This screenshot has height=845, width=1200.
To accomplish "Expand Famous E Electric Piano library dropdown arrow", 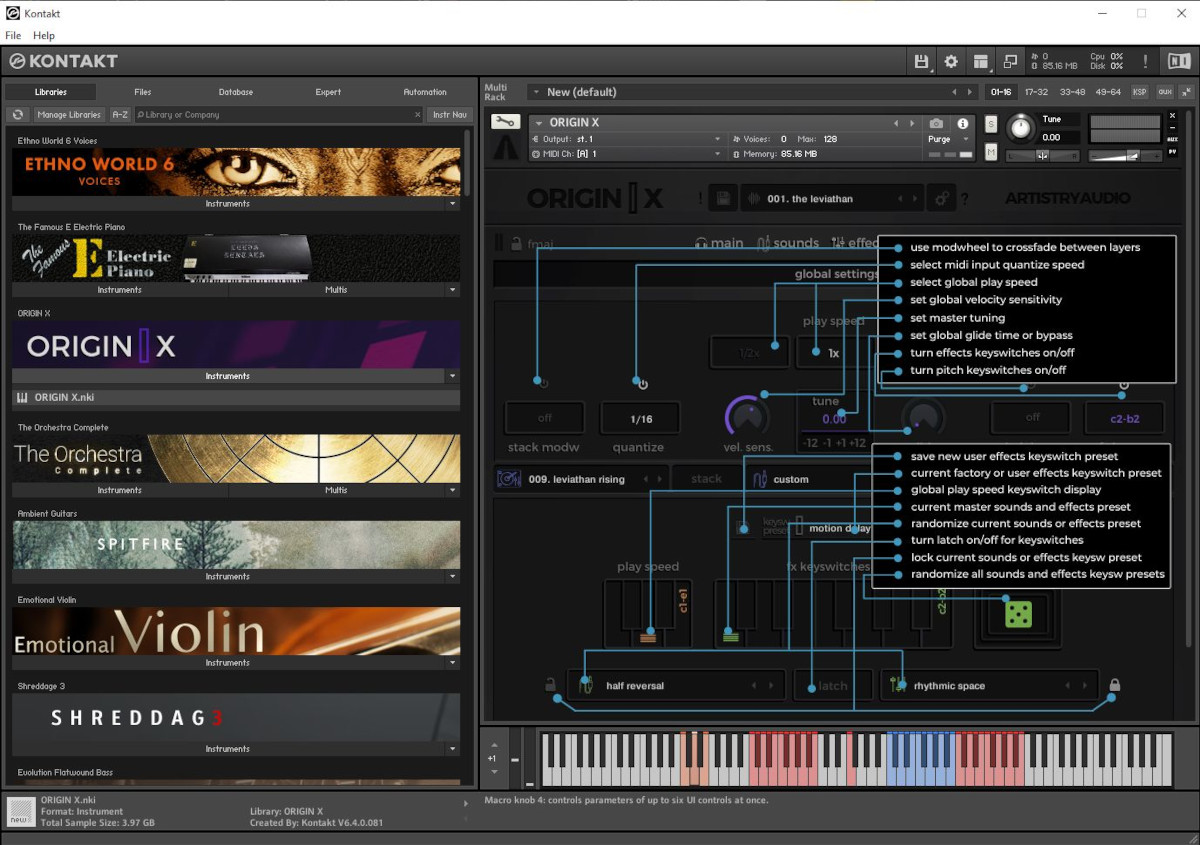I will [x=453, y=290].
